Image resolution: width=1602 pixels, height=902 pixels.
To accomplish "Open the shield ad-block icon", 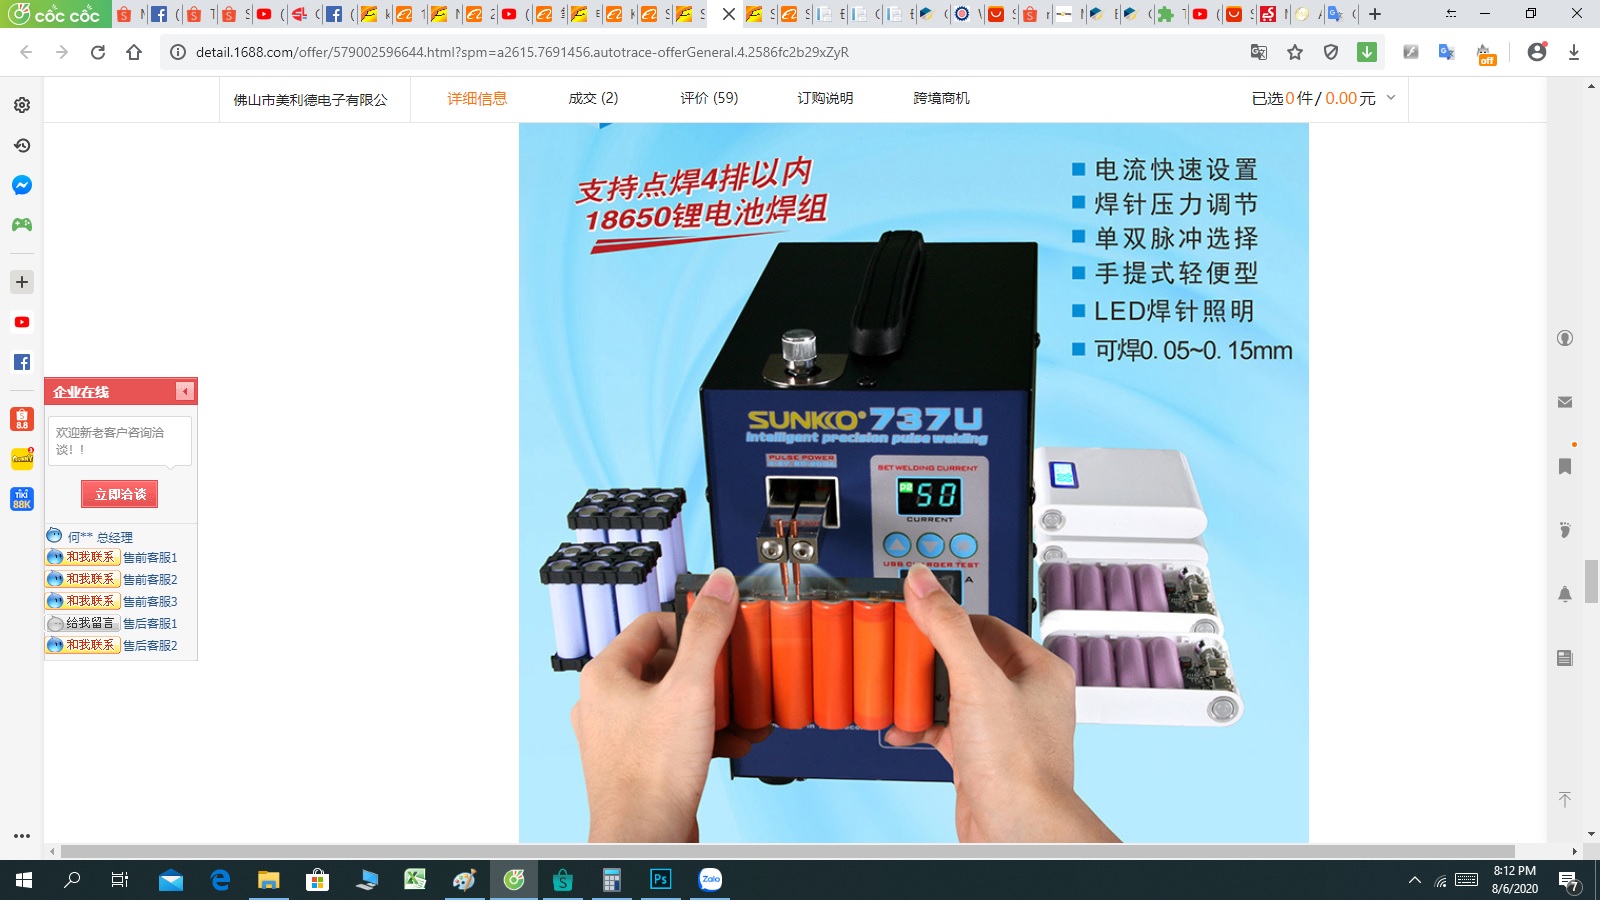I will 1331,52.
